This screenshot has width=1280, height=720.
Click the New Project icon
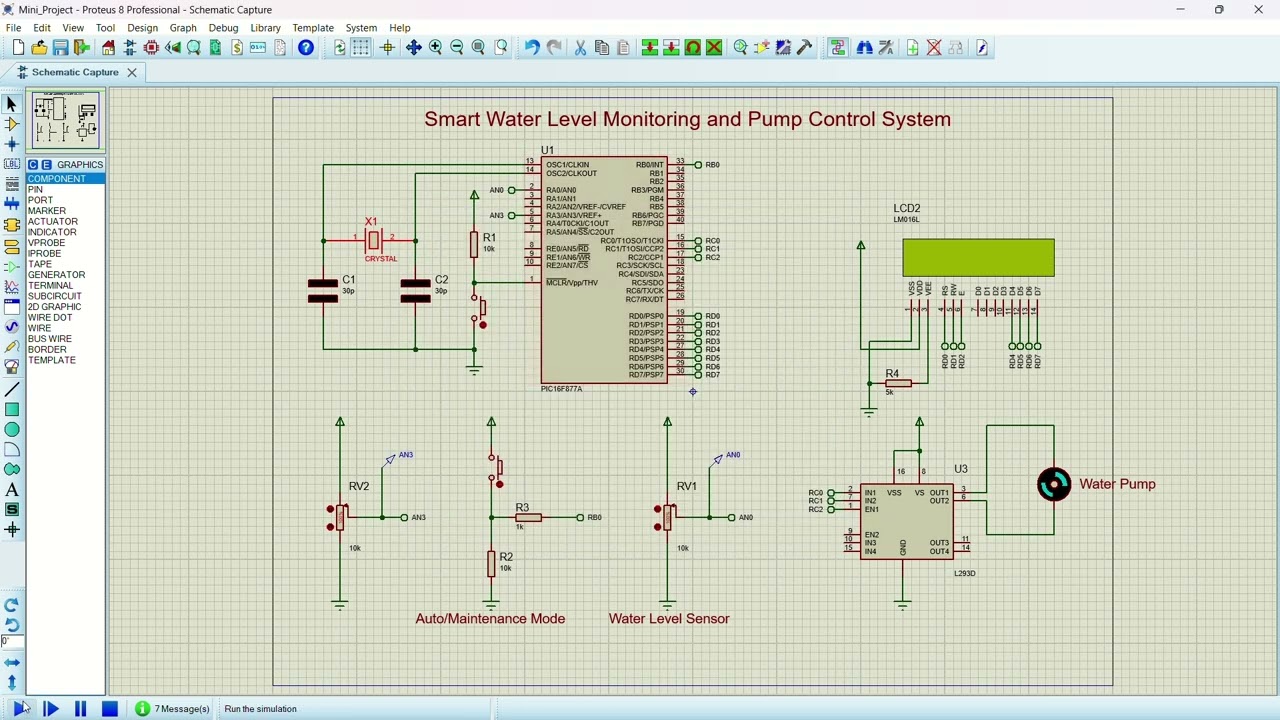(18, 48)
